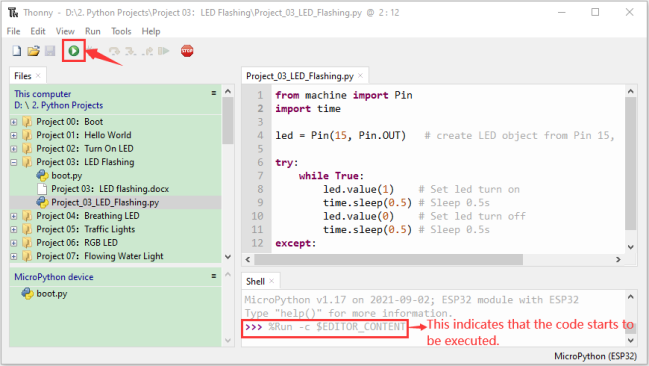Expand the Project 04: Breathing LED folder
This screenshot has height=366, width=649.
coord(14,216)
